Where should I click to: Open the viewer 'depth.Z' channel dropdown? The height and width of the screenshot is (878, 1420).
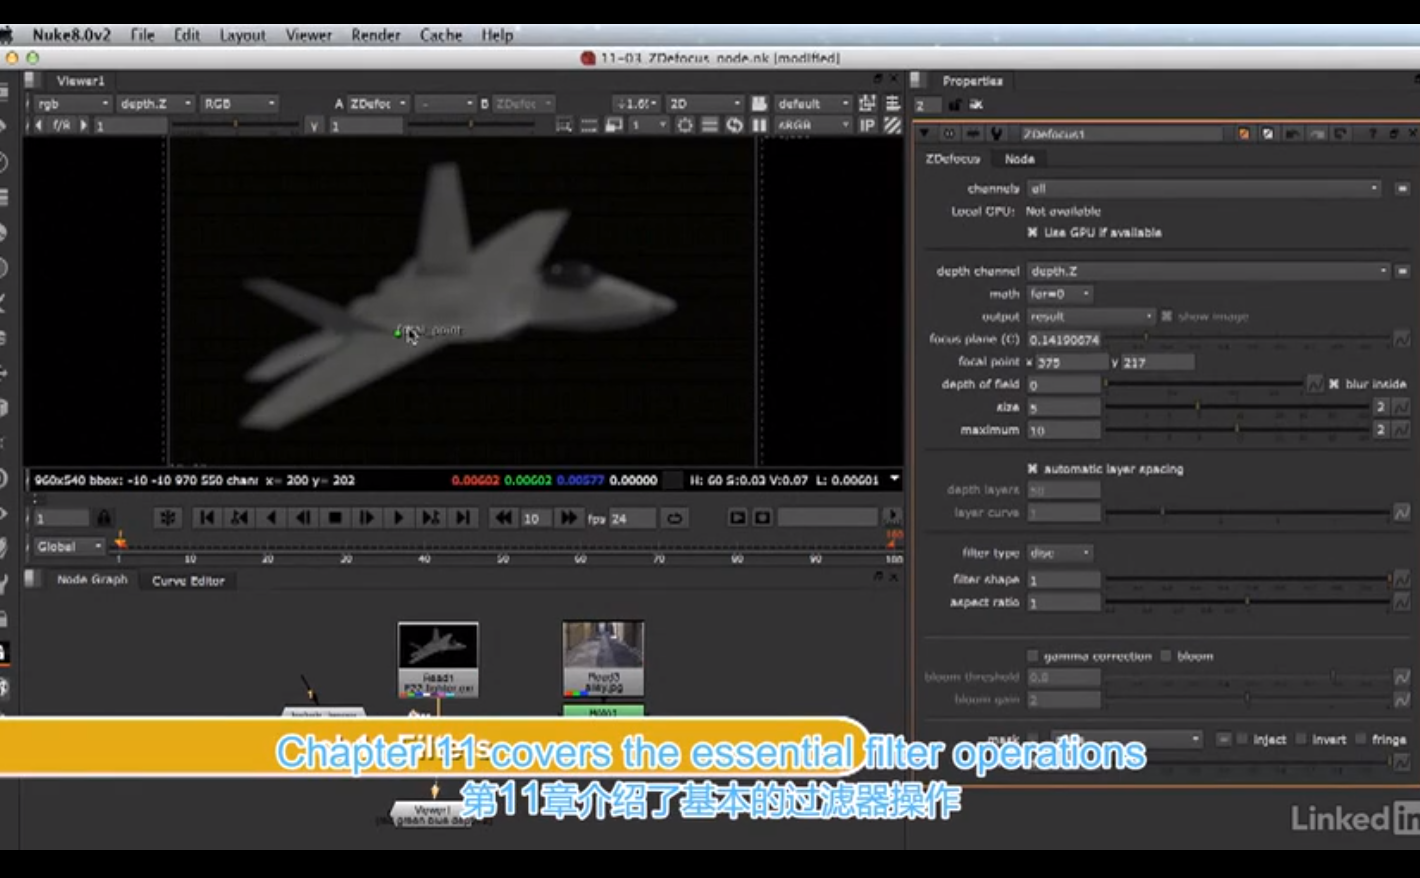click(x=155, y=103)
